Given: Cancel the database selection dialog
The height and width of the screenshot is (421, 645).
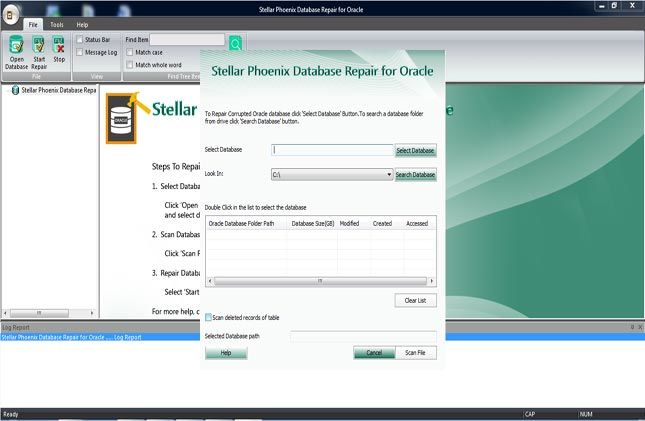Looking at the screenshot, I should click(x=374, y=353).
